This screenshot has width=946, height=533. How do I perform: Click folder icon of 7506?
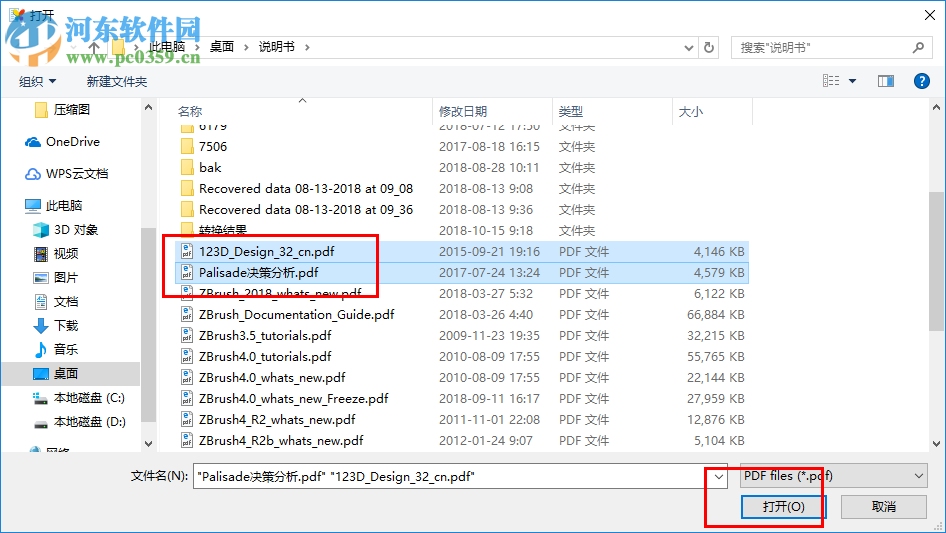click(187, 147)
